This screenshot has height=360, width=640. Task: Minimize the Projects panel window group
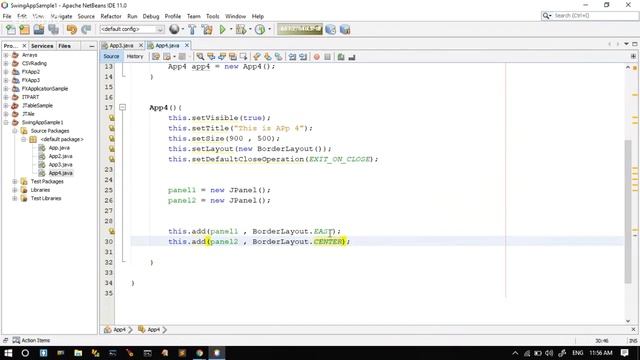pos(91,46)
